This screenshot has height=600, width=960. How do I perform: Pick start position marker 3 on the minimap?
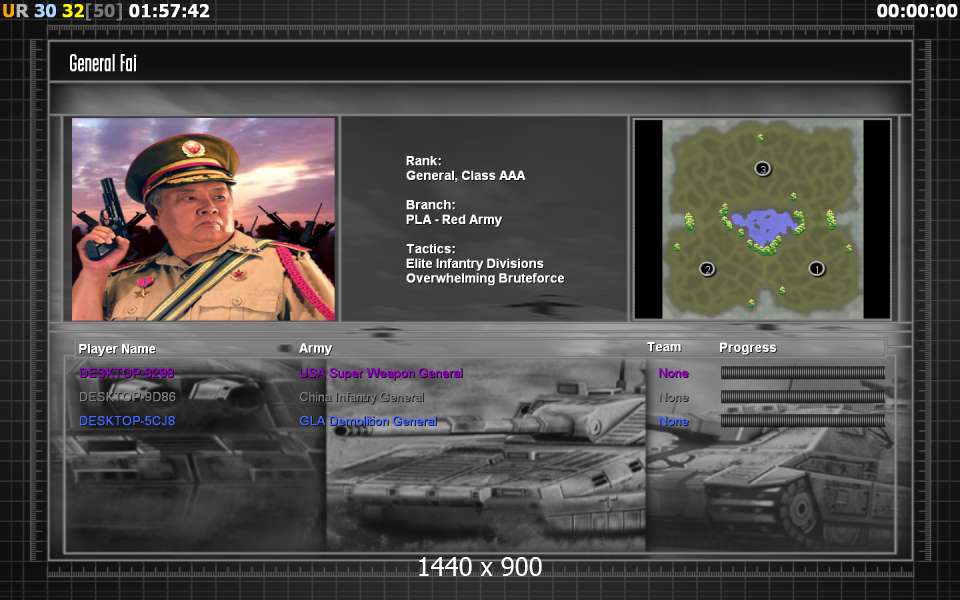(763, 168)
